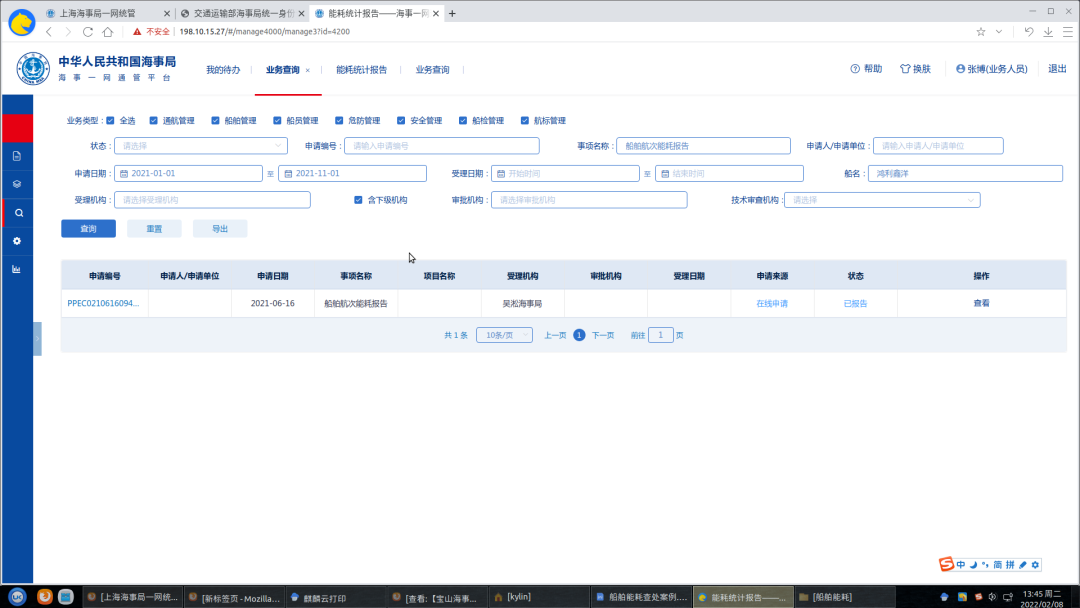Launch Firefox from the taskbar

[x=44, y=597]
